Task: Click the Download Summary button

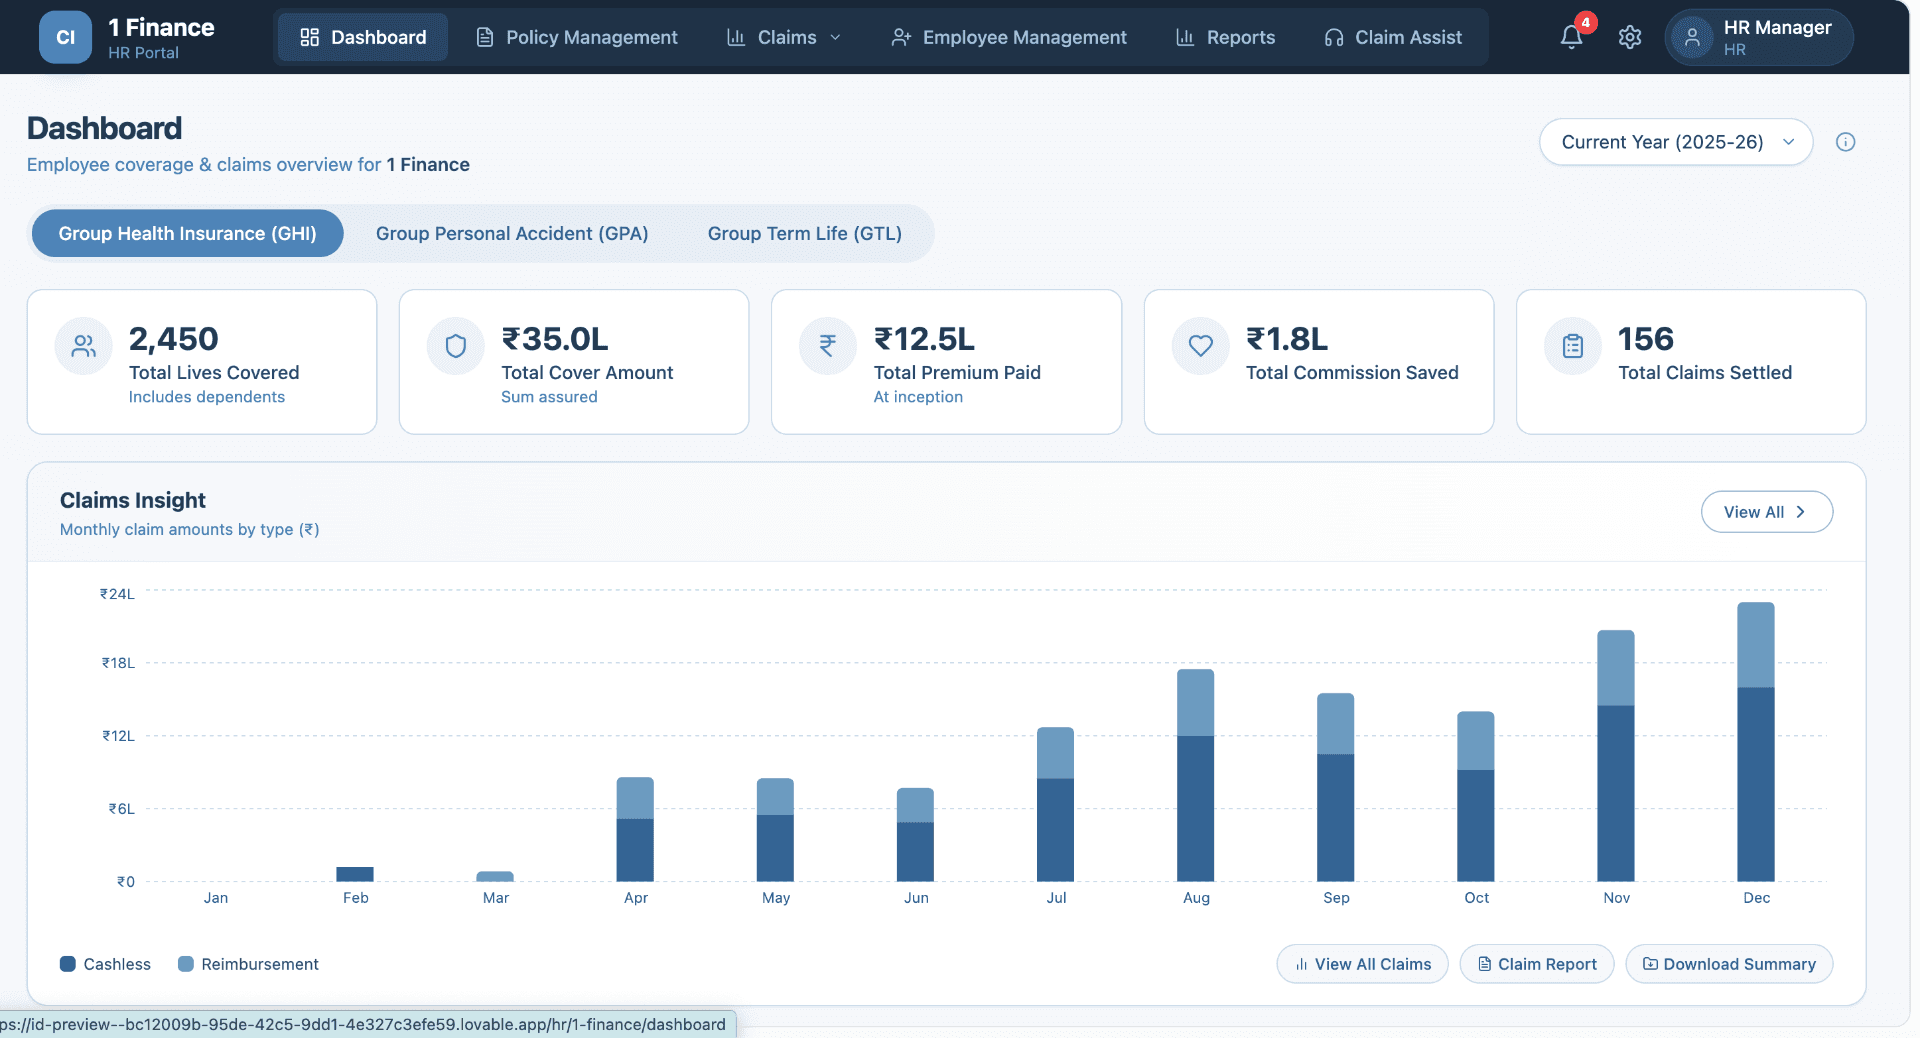Action: point(1728,964)
